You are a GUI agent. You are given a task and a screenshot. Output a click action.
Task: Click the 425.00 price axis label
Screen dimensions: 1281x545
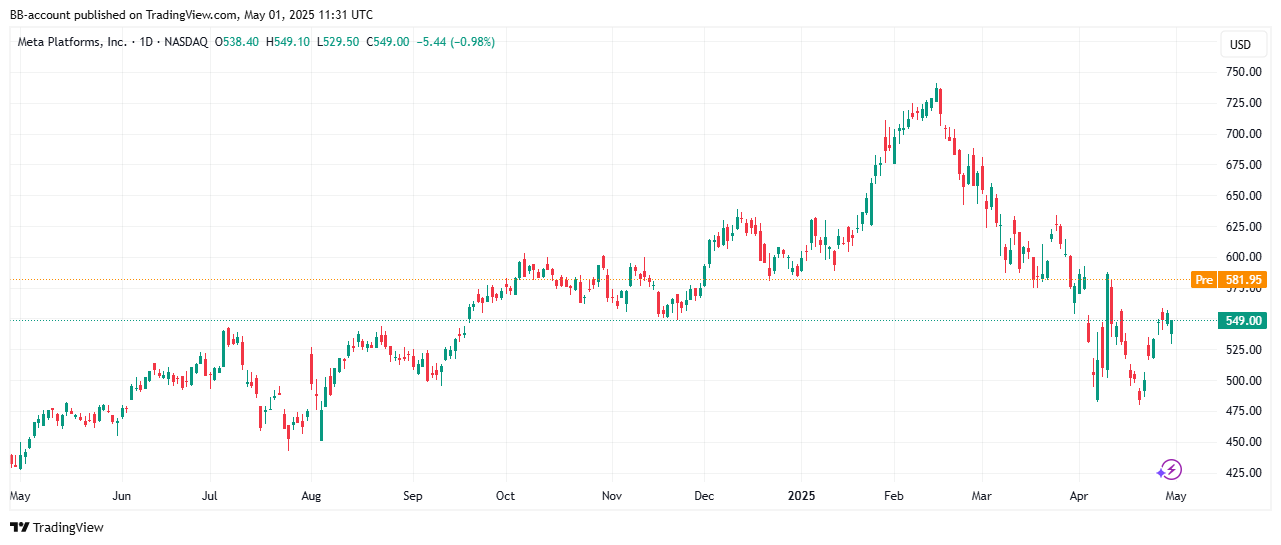coord(1241,473)
